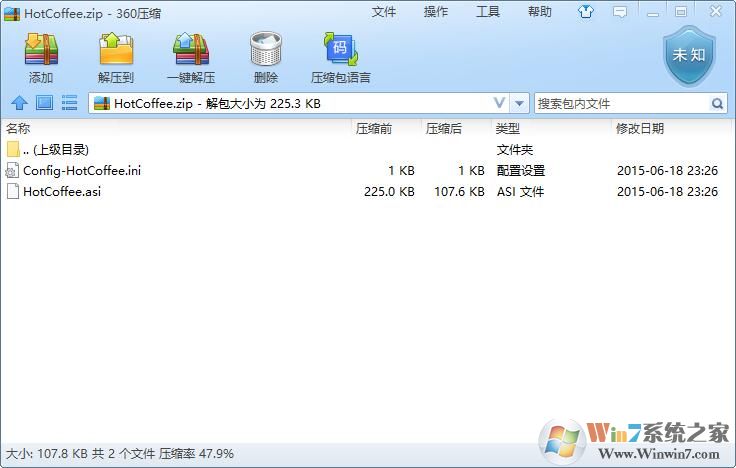Click the ASI 文件 type cell

521,192
